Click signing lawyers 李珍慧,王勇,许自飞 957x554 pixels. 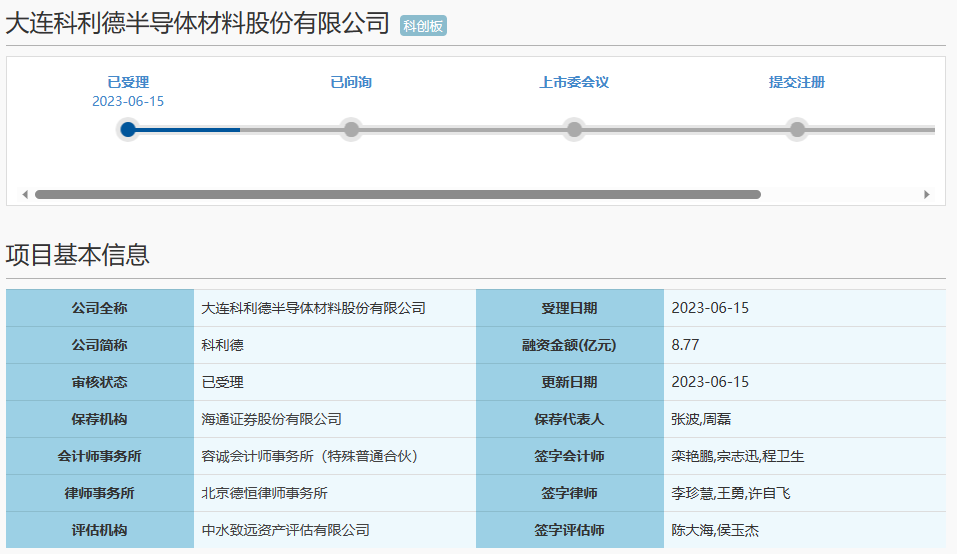click(x=731, y=493)
